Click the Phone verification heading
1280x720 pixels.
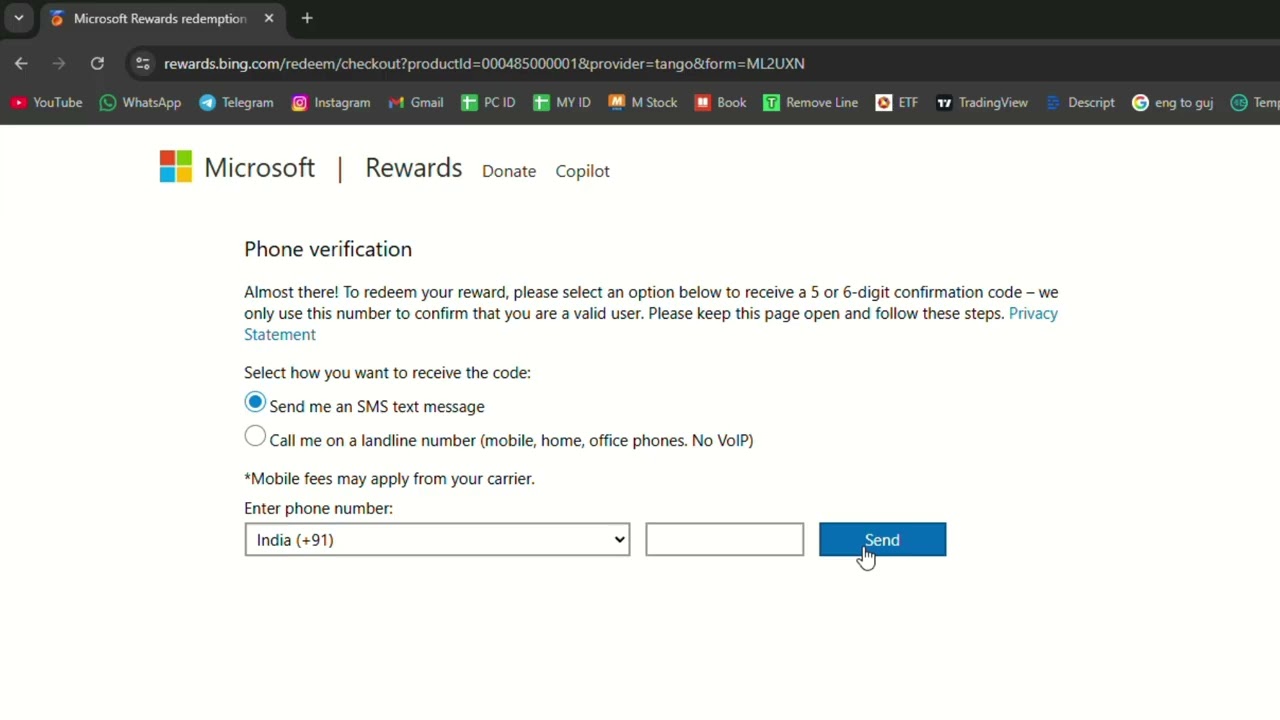coord(328,249)
